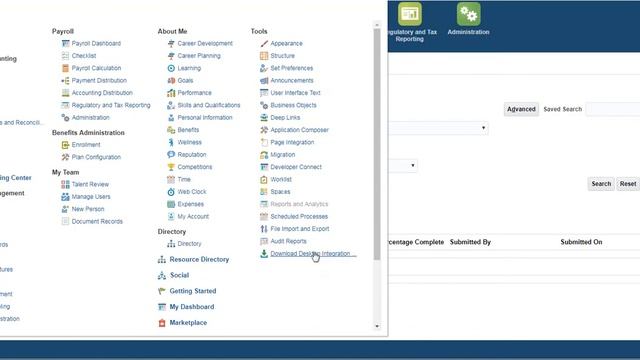Viewport: 640px width, 360px height.
Task: Open the Saved Search combo box
Action: coord(613,109)
